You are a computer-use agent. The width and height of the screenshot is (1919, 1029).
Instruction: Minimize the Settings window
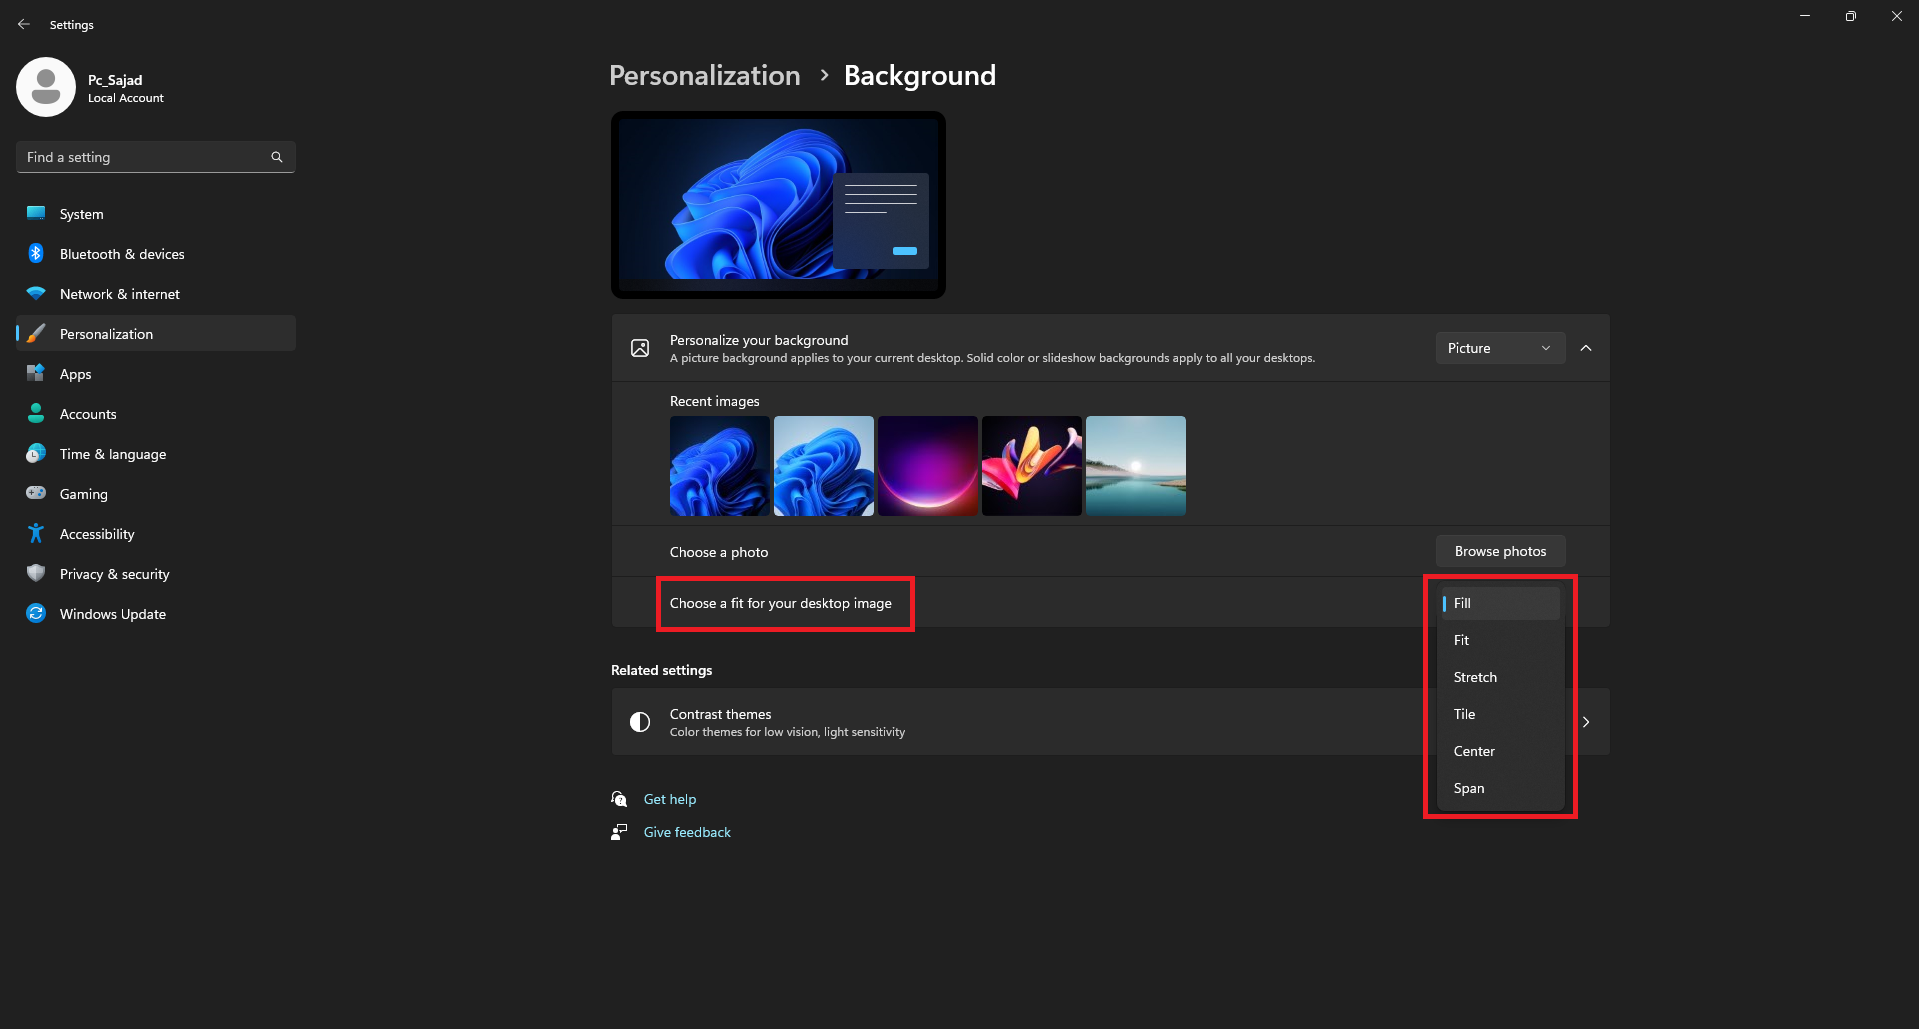1805,16
